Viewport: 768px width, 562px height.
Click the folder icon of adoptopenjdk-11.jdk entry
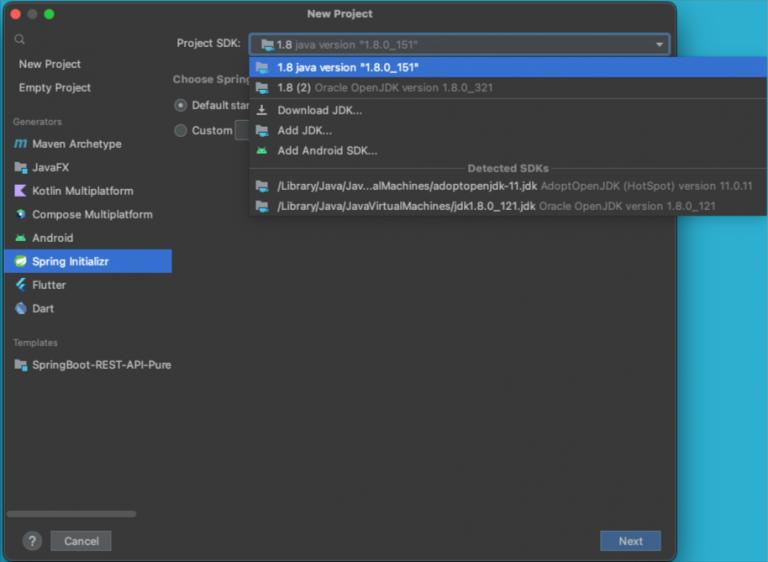(262, 186)
